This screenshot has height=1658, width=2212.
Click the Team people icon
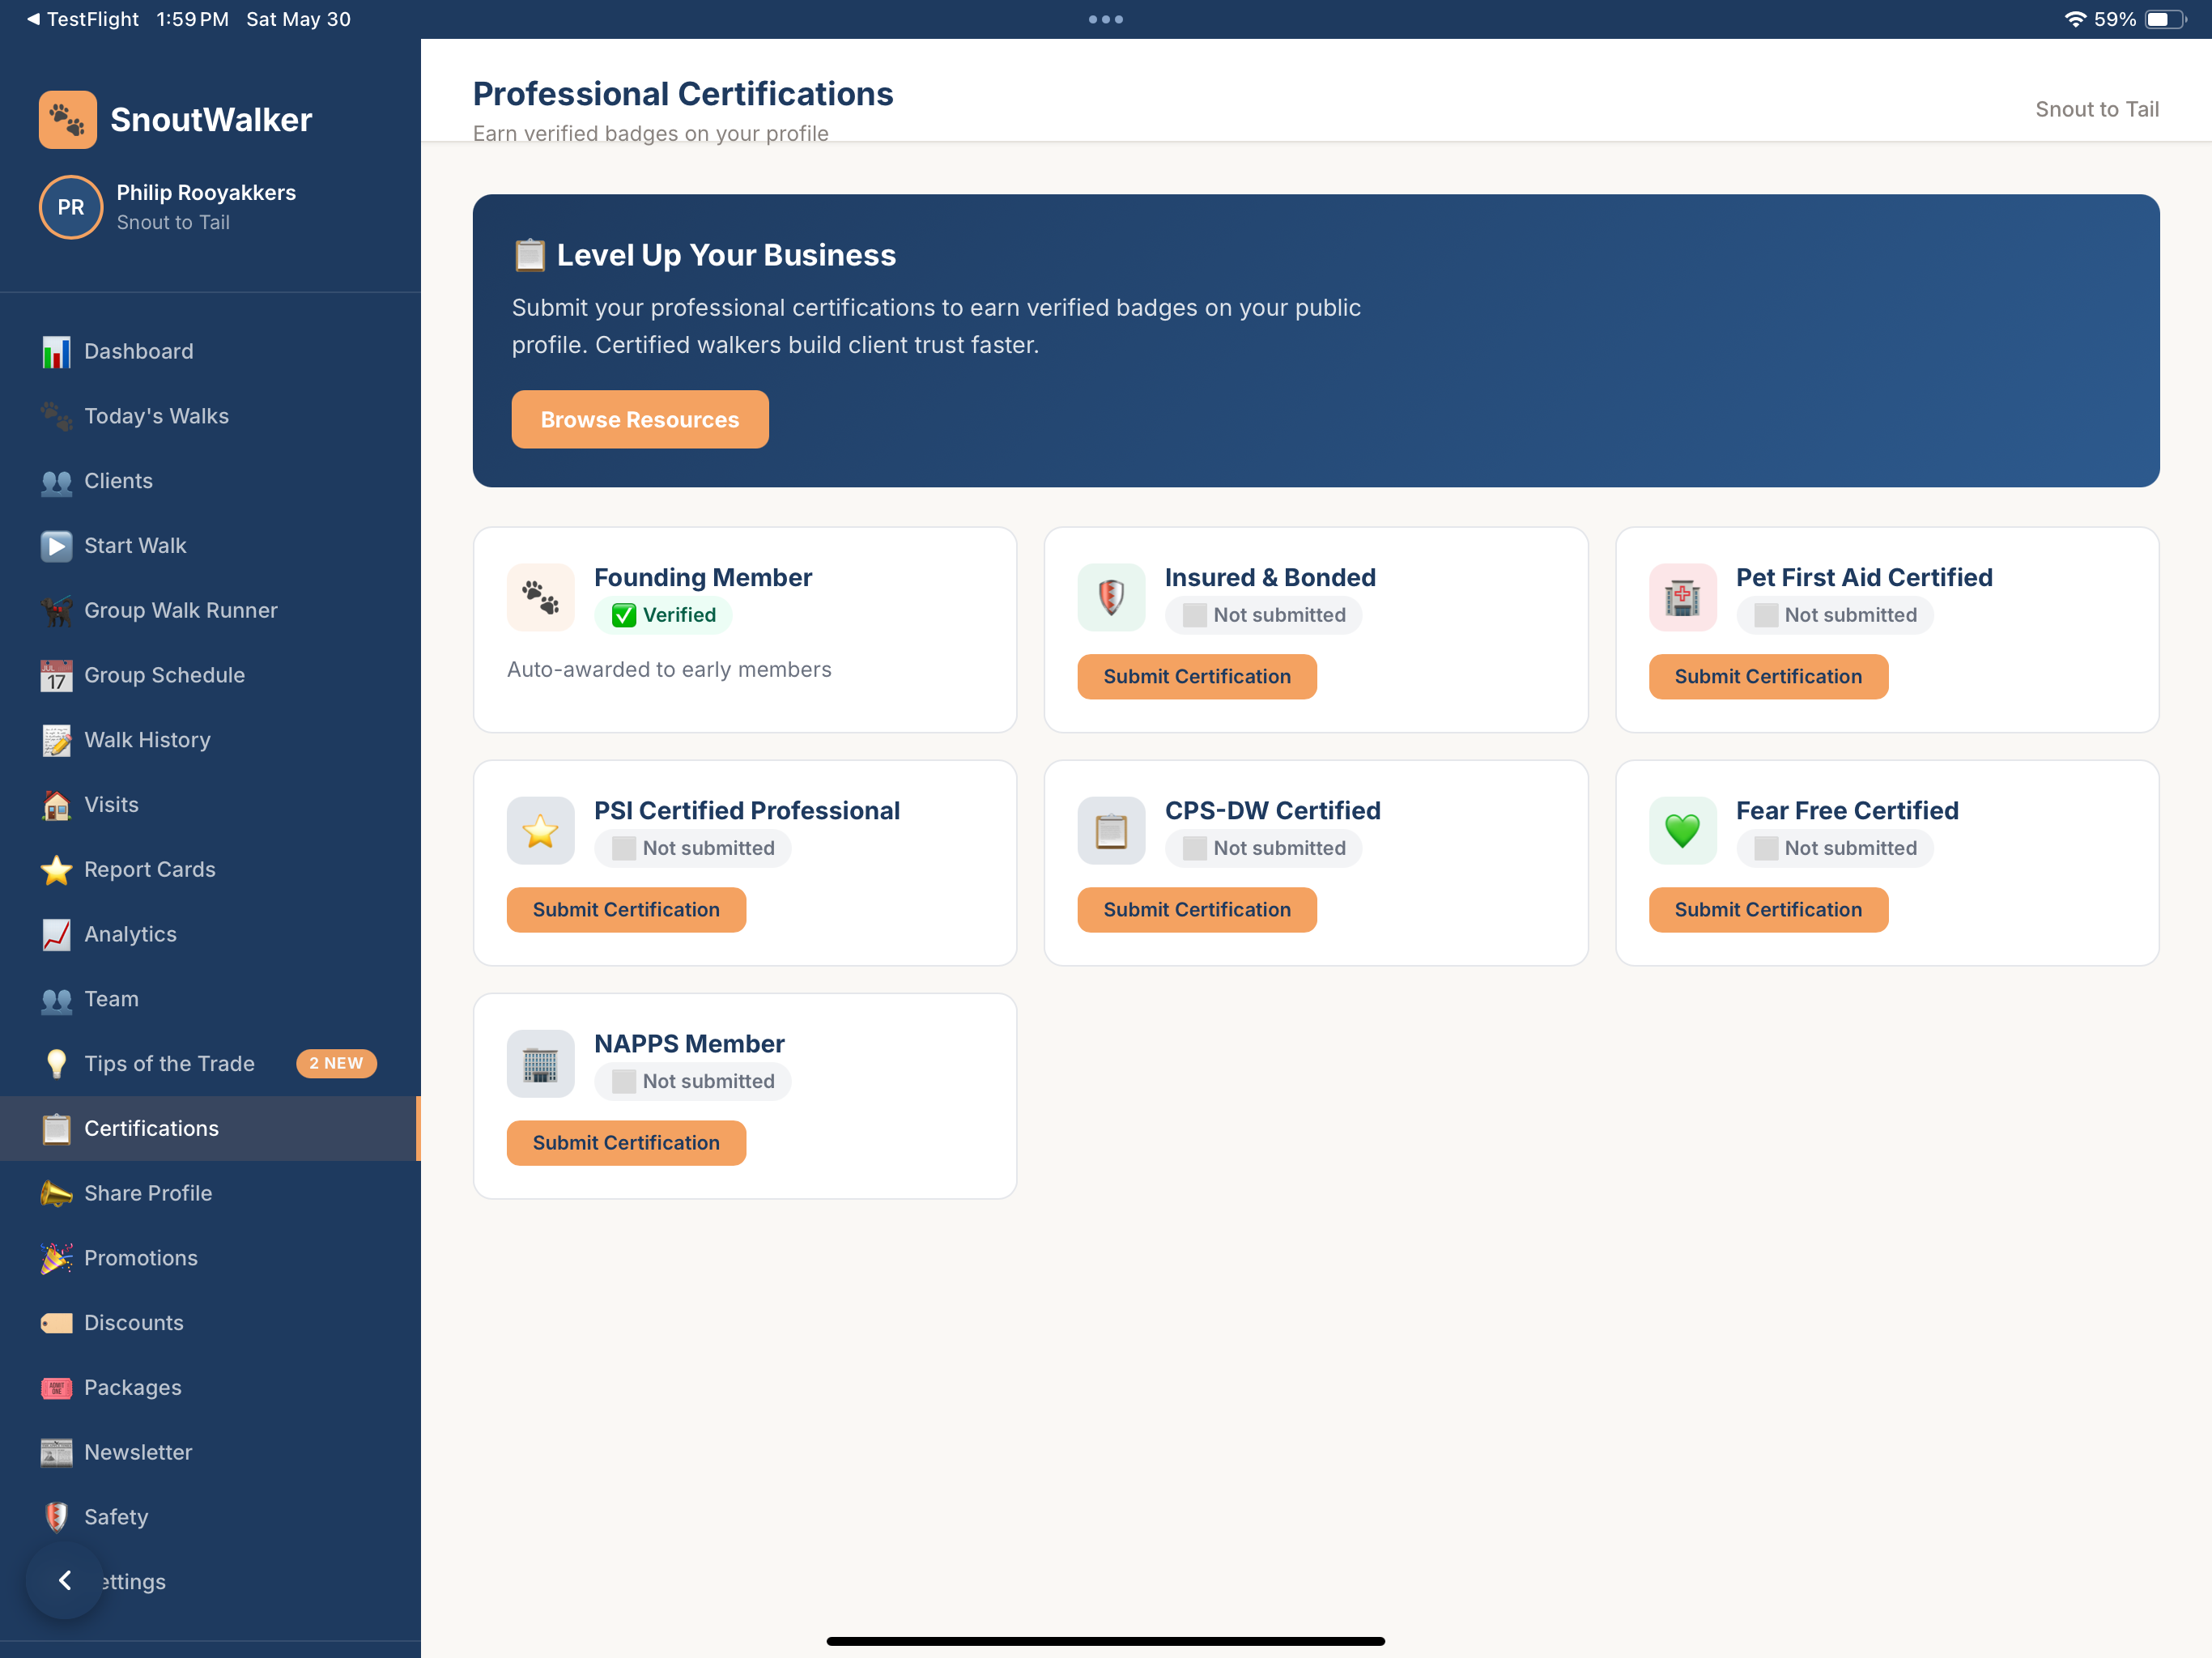(56, 1000)
